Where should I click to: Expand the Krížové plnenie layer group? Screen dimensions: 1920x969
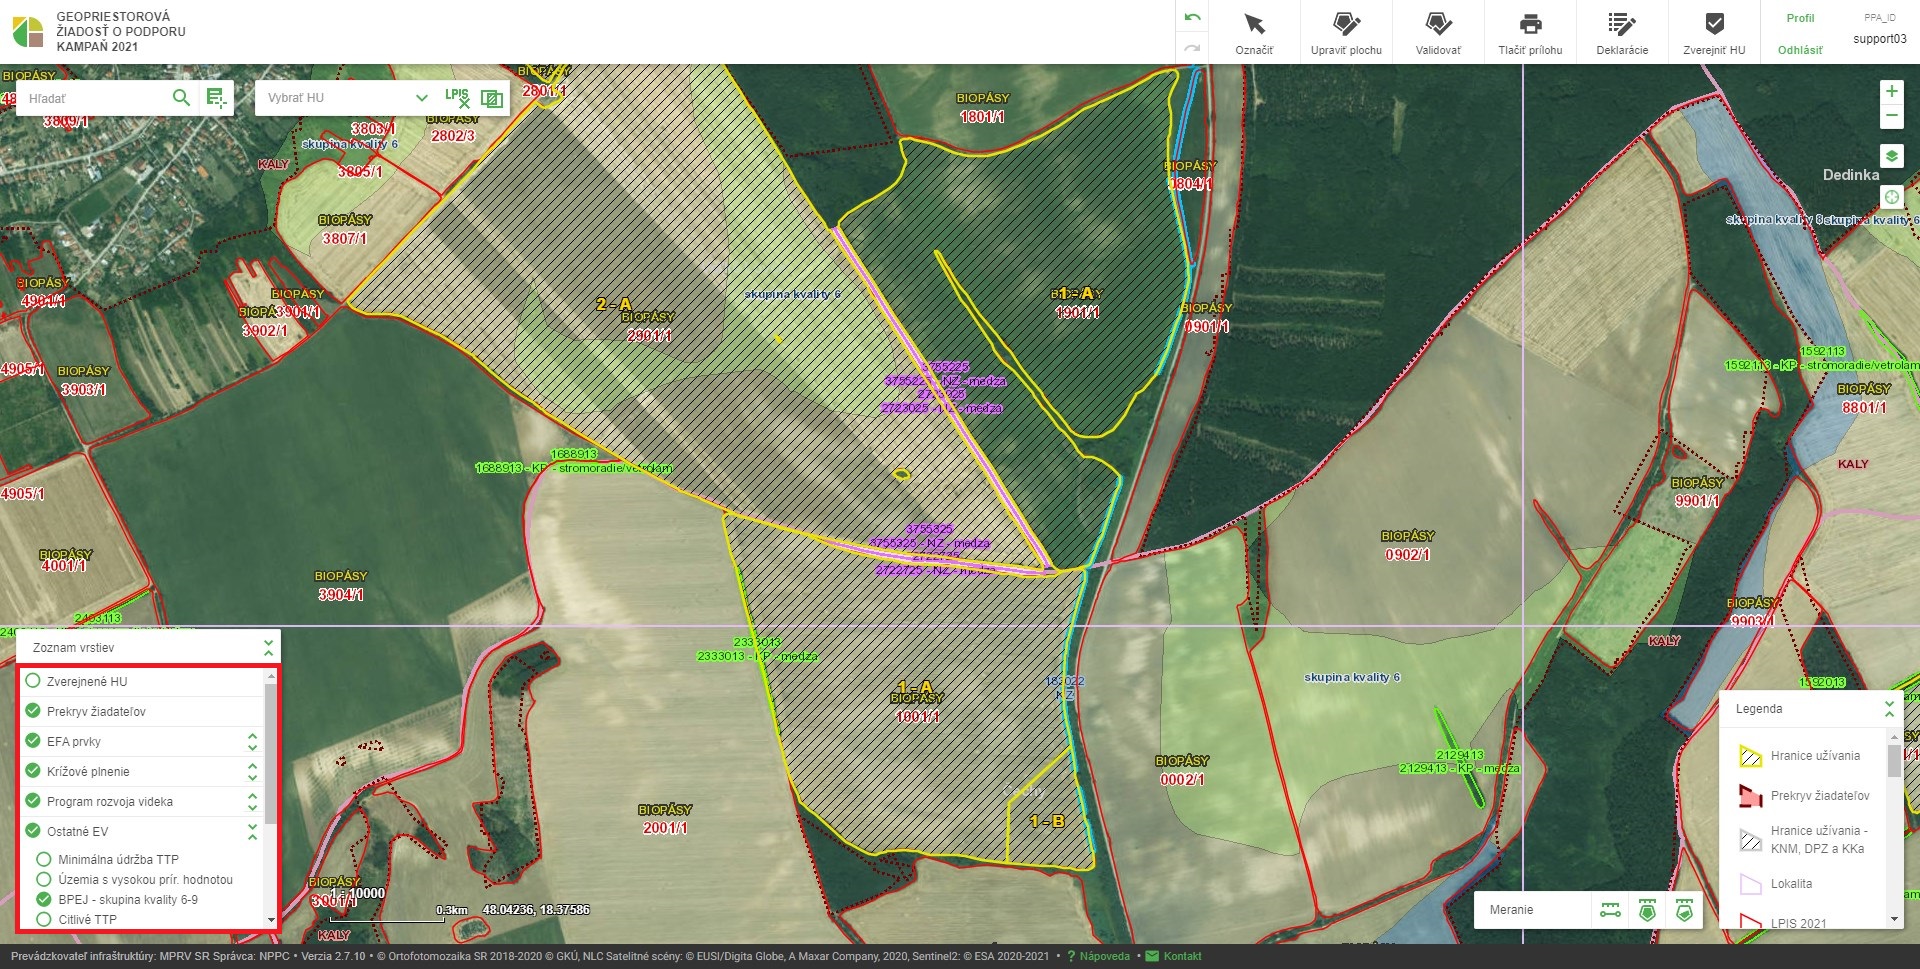(x=252, y=771)
